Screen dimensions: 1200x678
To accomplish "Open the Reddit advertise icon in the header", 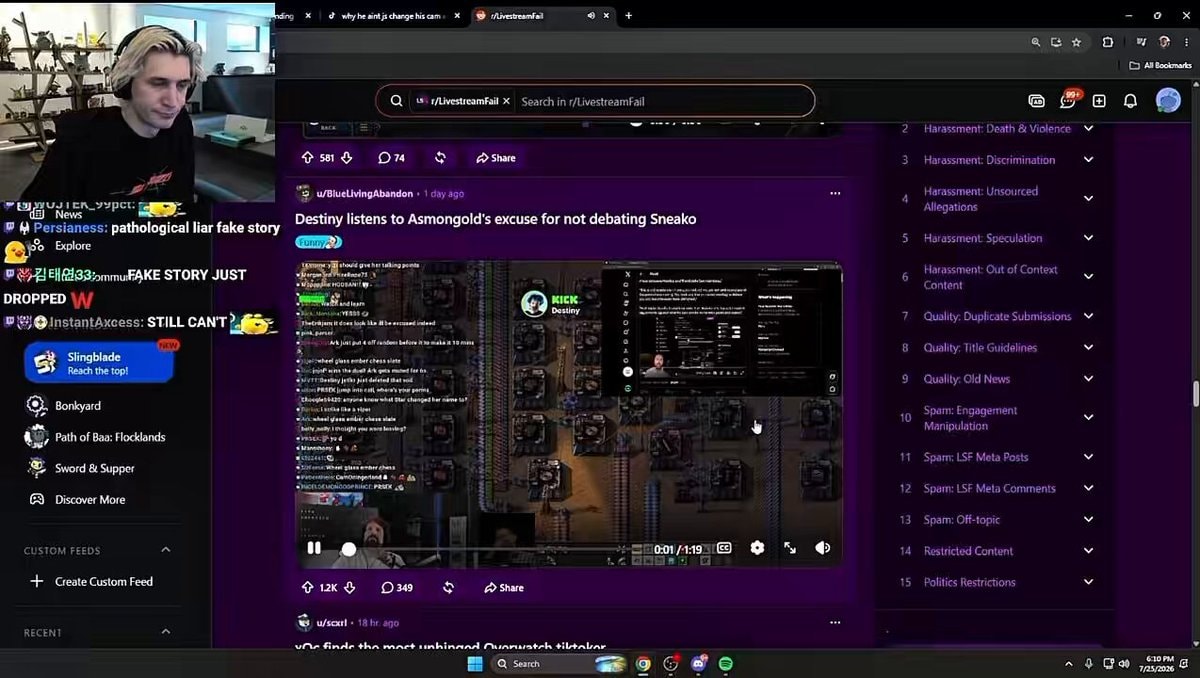I will tap(1036, 101).
